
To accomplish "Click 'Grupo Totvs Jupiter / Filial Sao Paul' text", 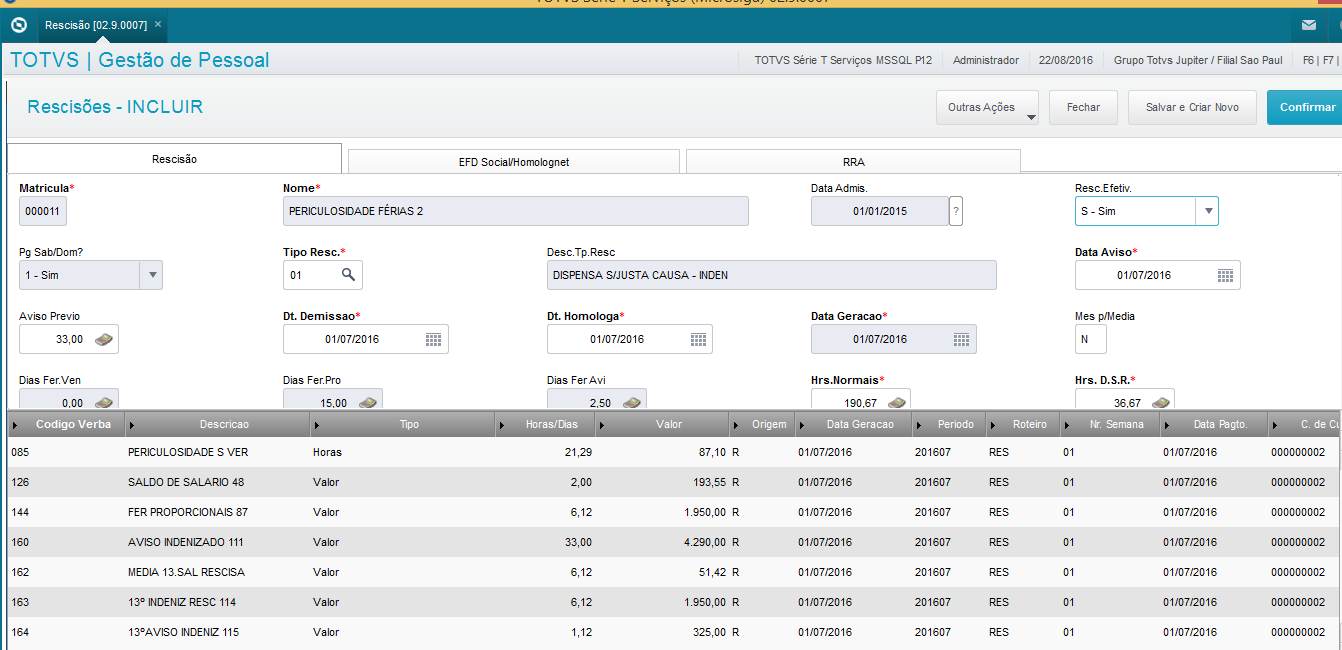I will pyautogui.click(x=1198, y=60).
